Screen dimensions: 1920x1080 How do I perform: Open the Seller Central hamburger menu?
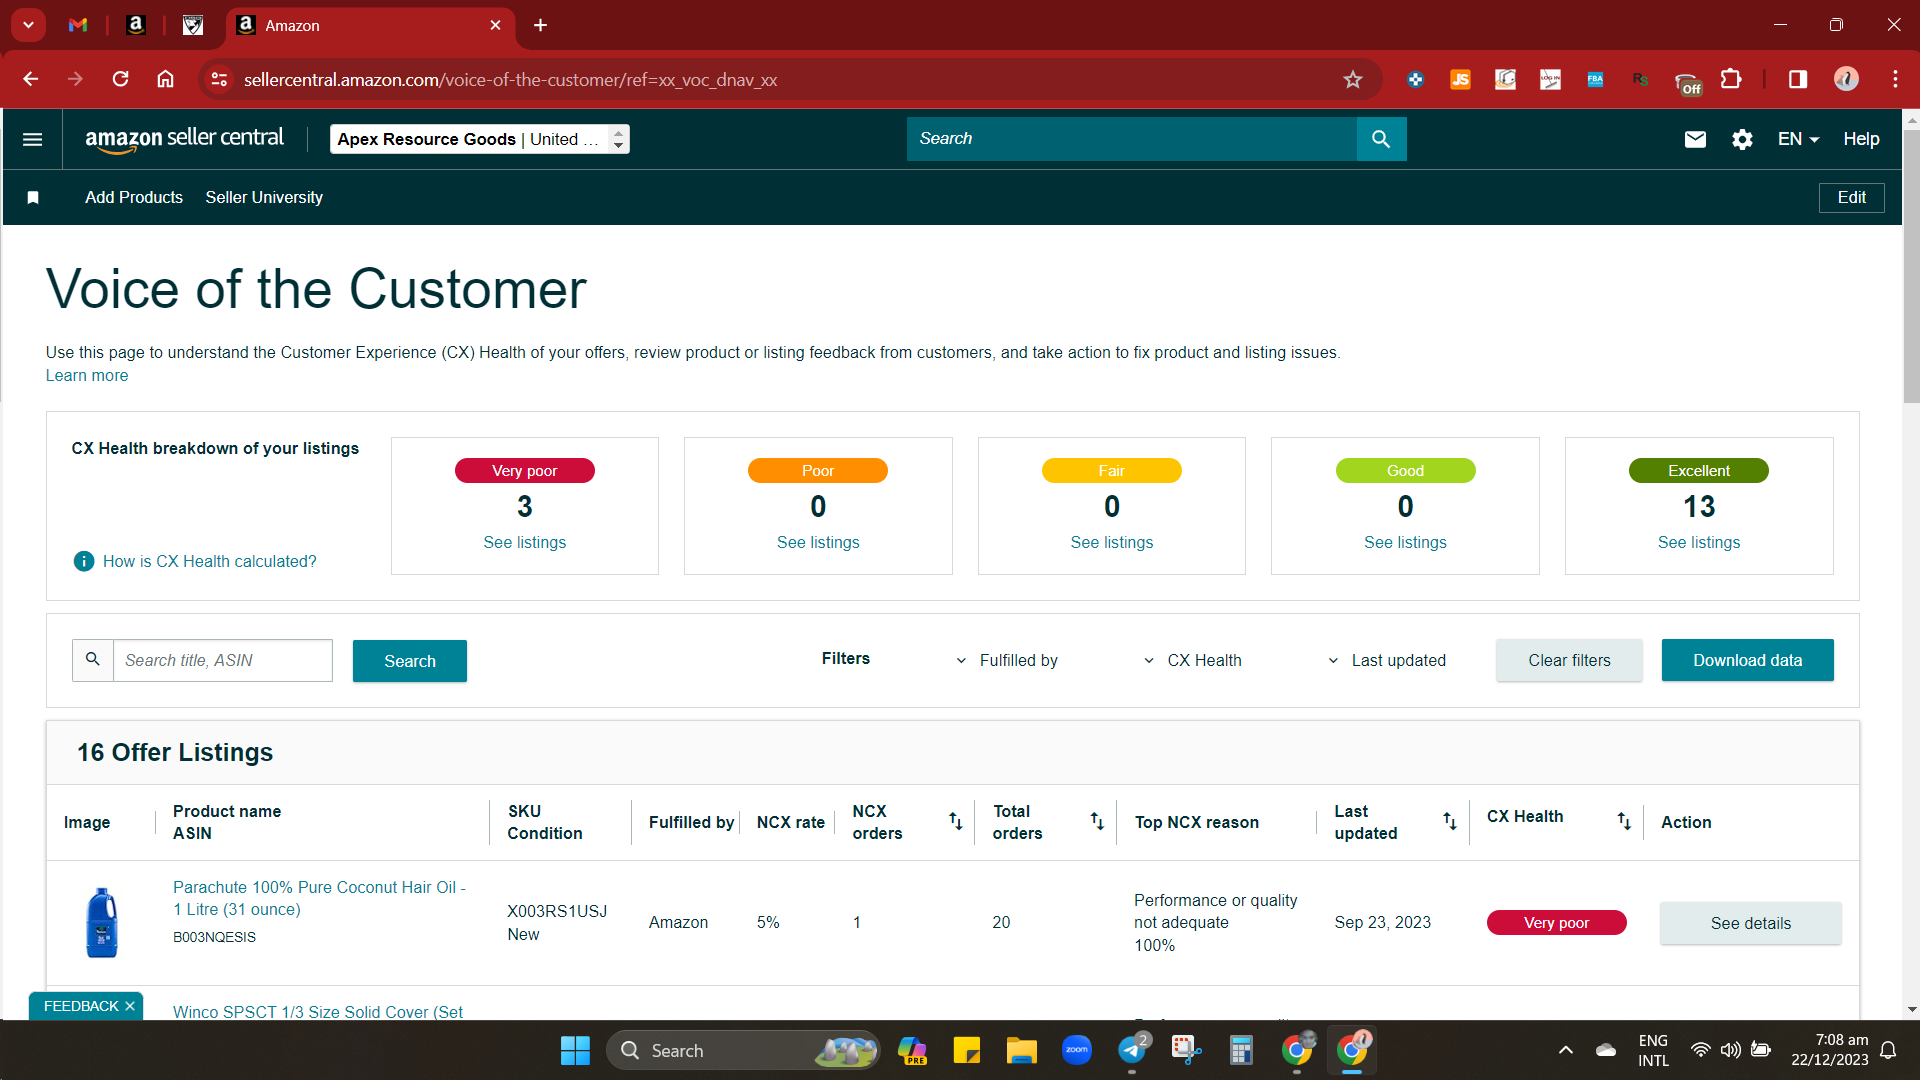coord(32,139)
